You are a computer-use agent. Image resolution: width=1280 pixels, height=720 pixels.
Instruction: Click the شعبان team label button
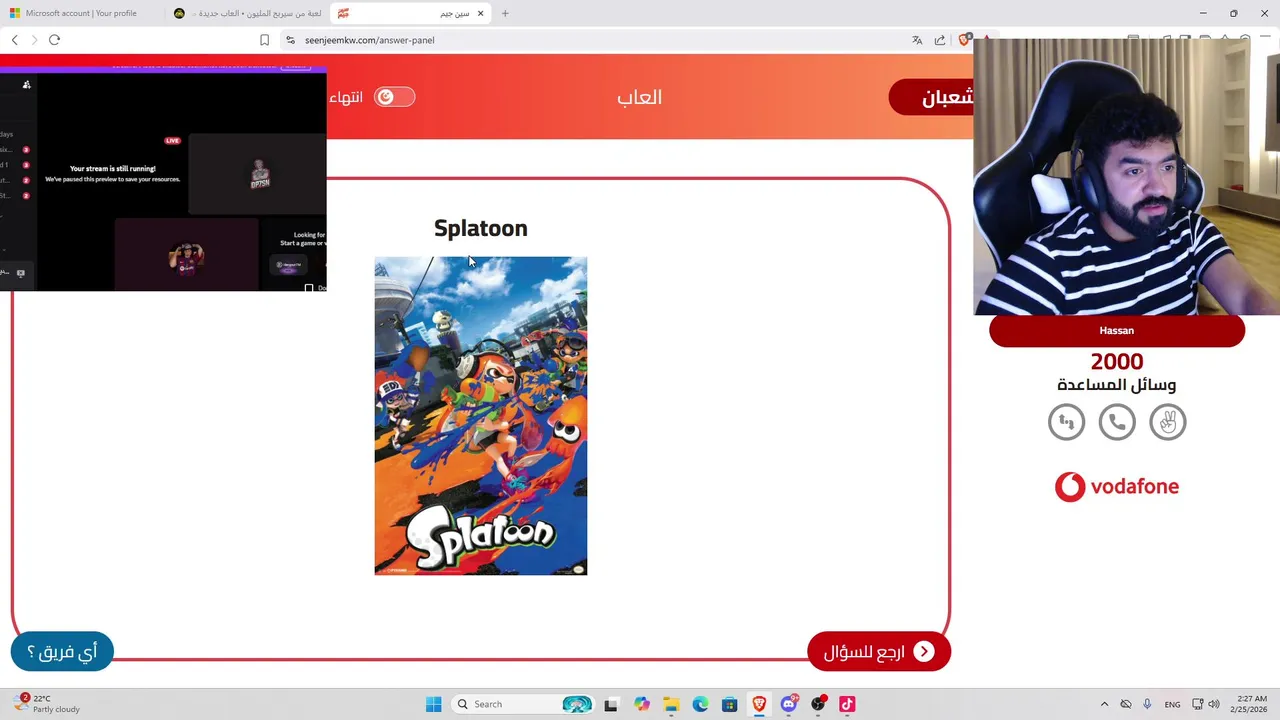click(x=932, y=97)
